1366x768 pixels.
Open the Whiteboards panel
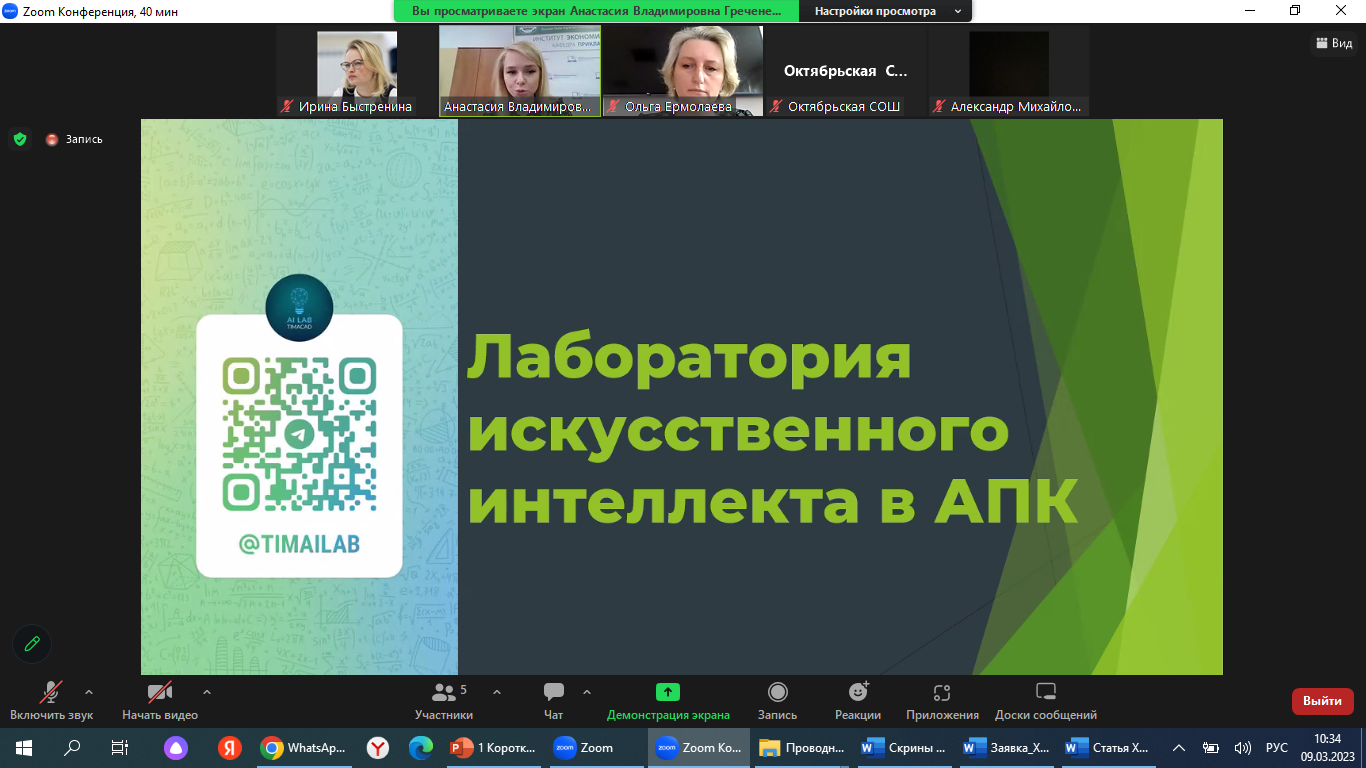[1045, 701]
